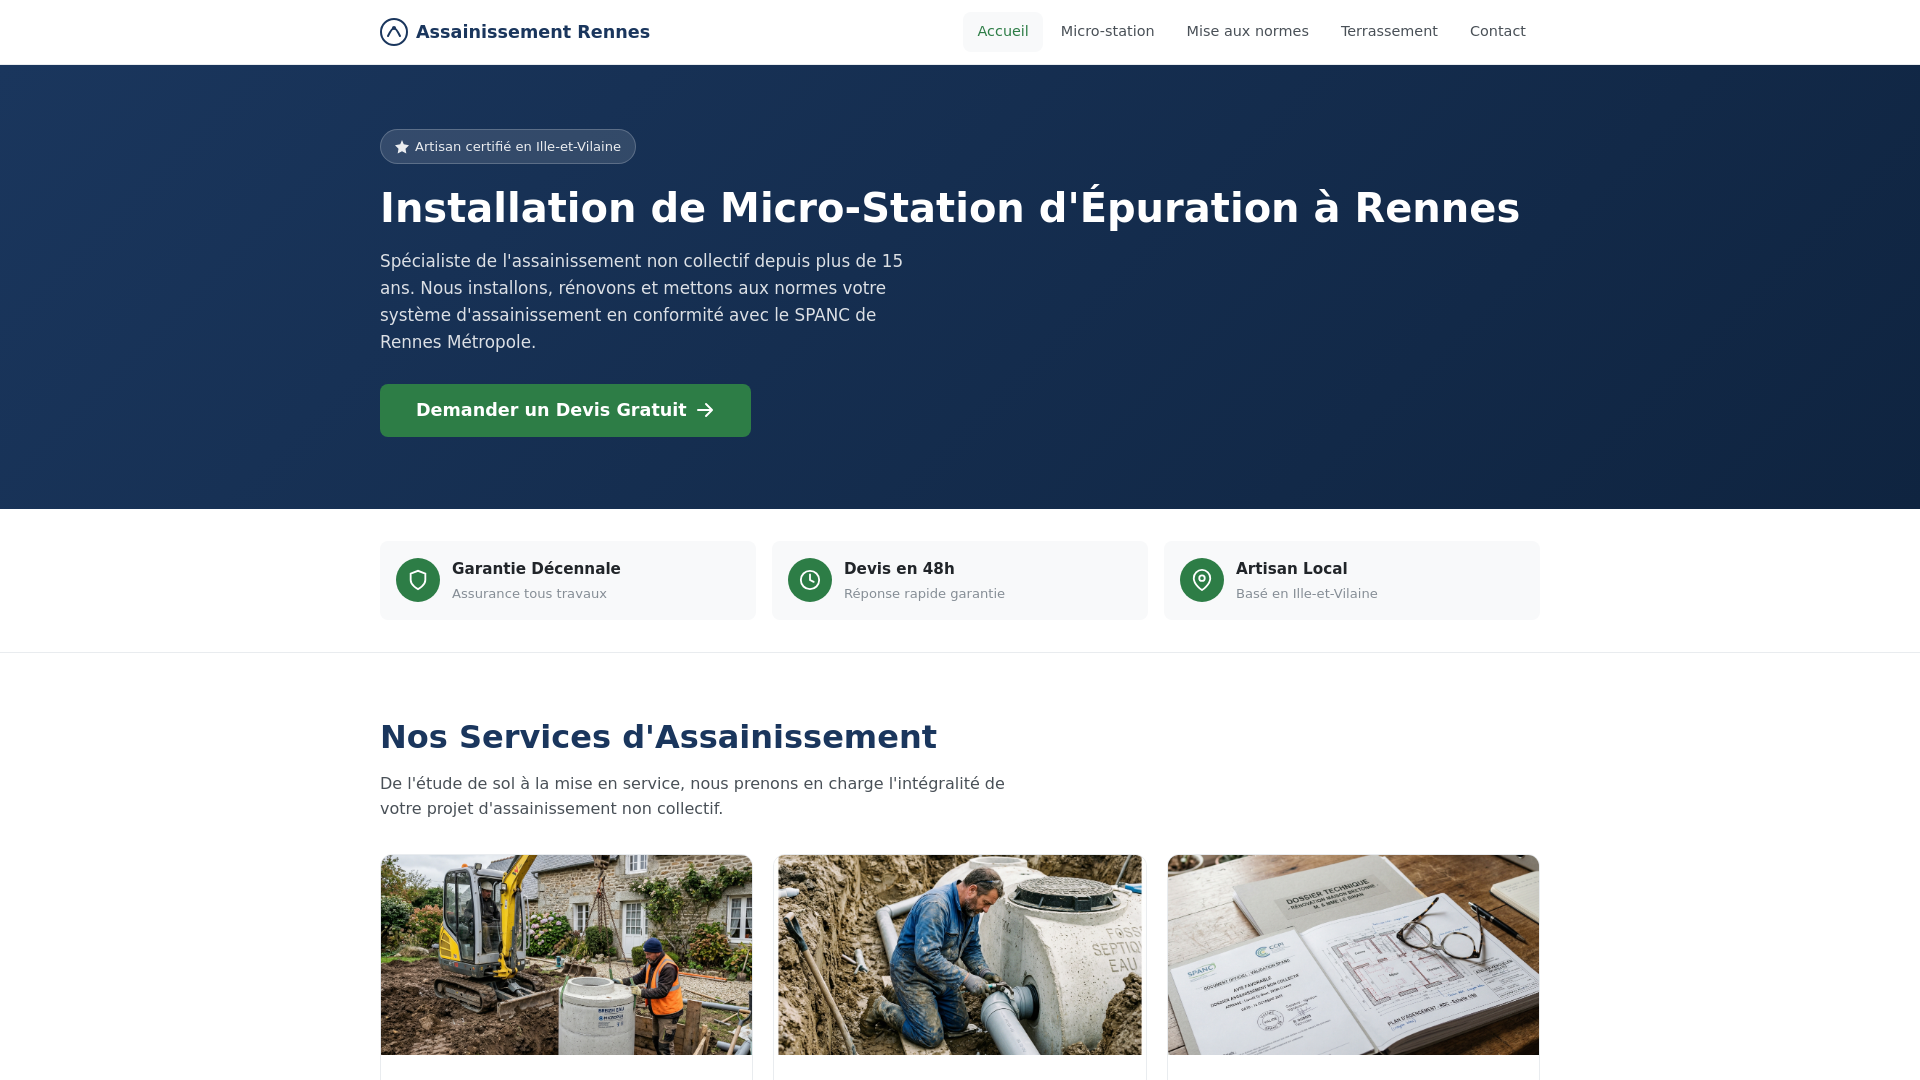The image size is (1920, 1080).
Task: Open the excavator worksite service image
Action: coord(566,955)
